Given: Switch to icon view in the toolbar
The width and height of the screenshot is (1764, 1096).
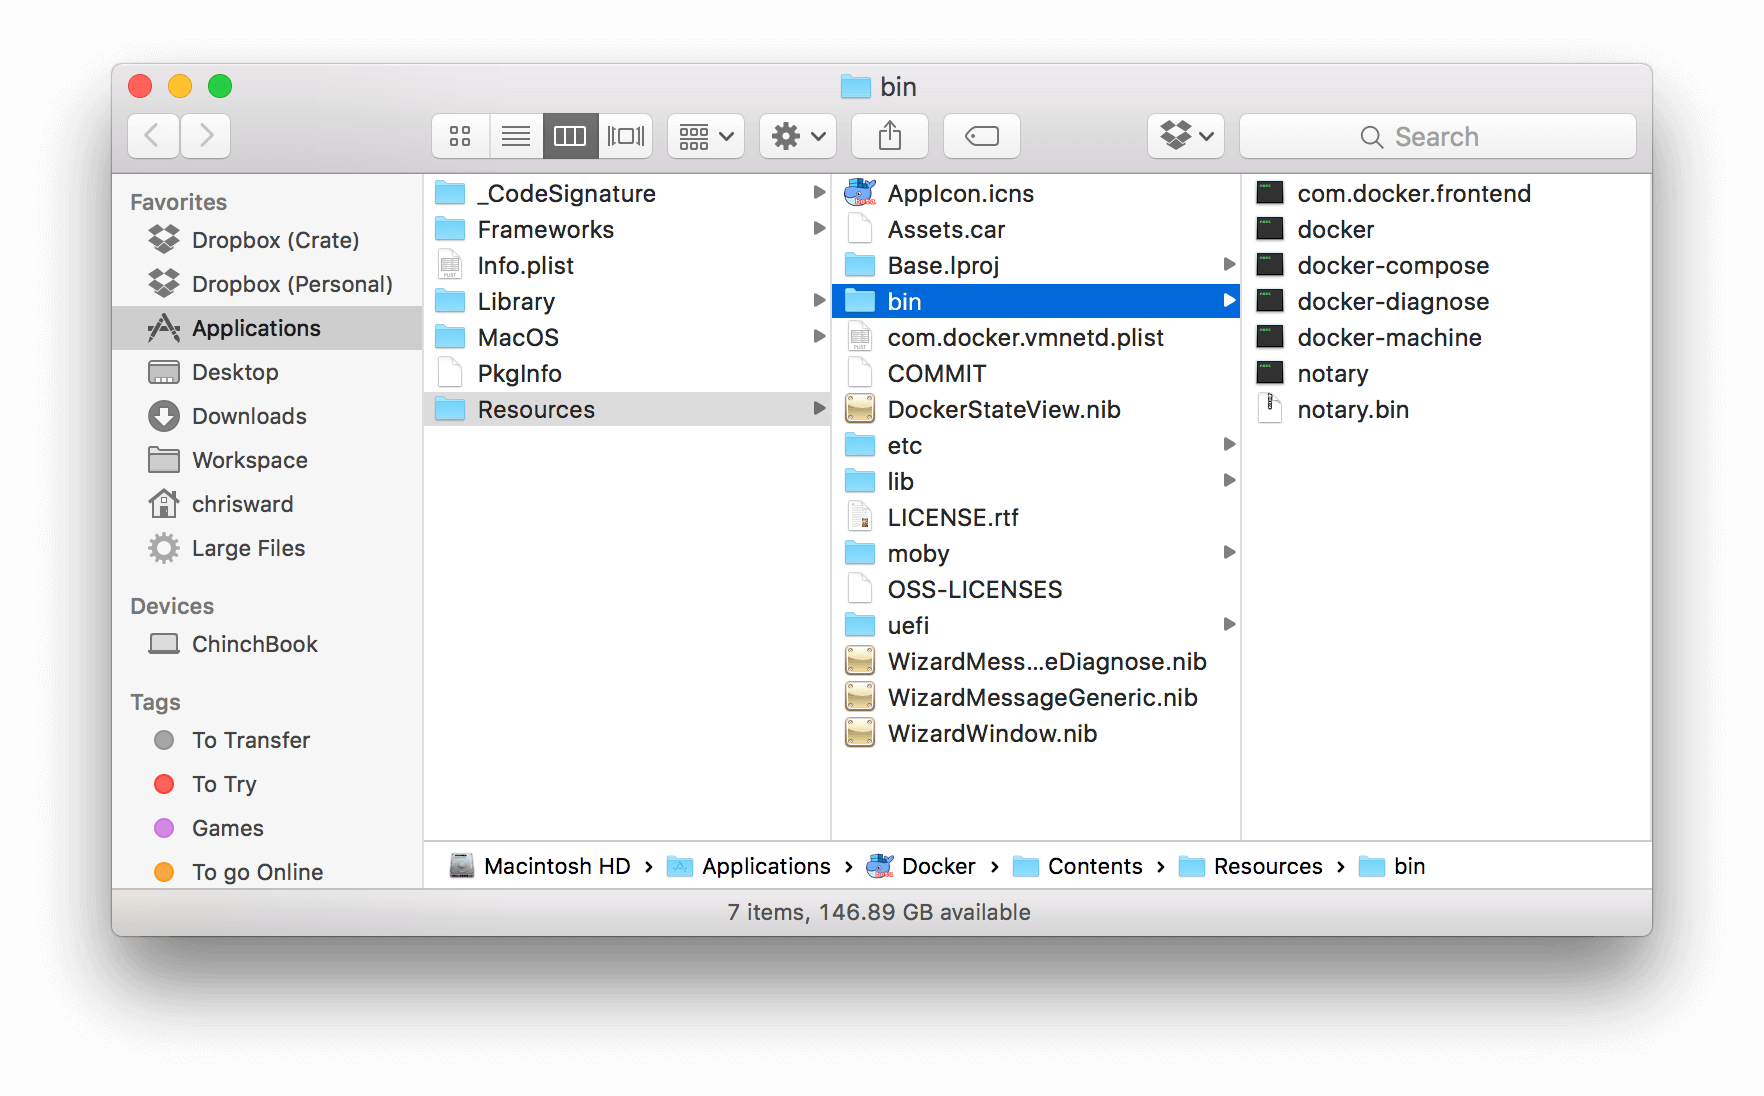Looking at the screenshot, I should pyautogui.click(x=460, y=136).
